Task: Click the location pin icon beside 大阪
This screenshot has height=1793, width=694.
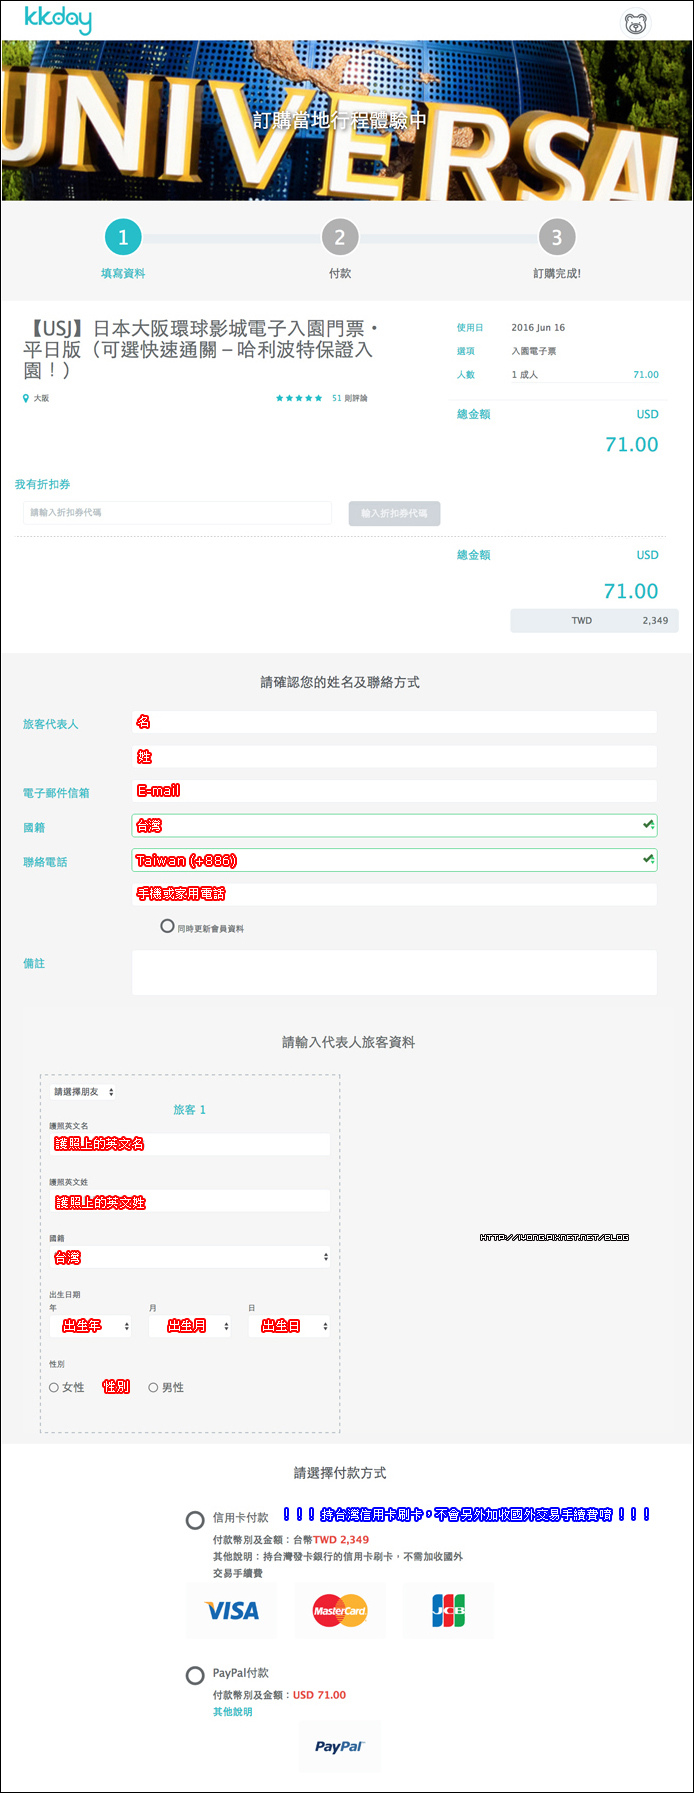Action: point(26,398)
